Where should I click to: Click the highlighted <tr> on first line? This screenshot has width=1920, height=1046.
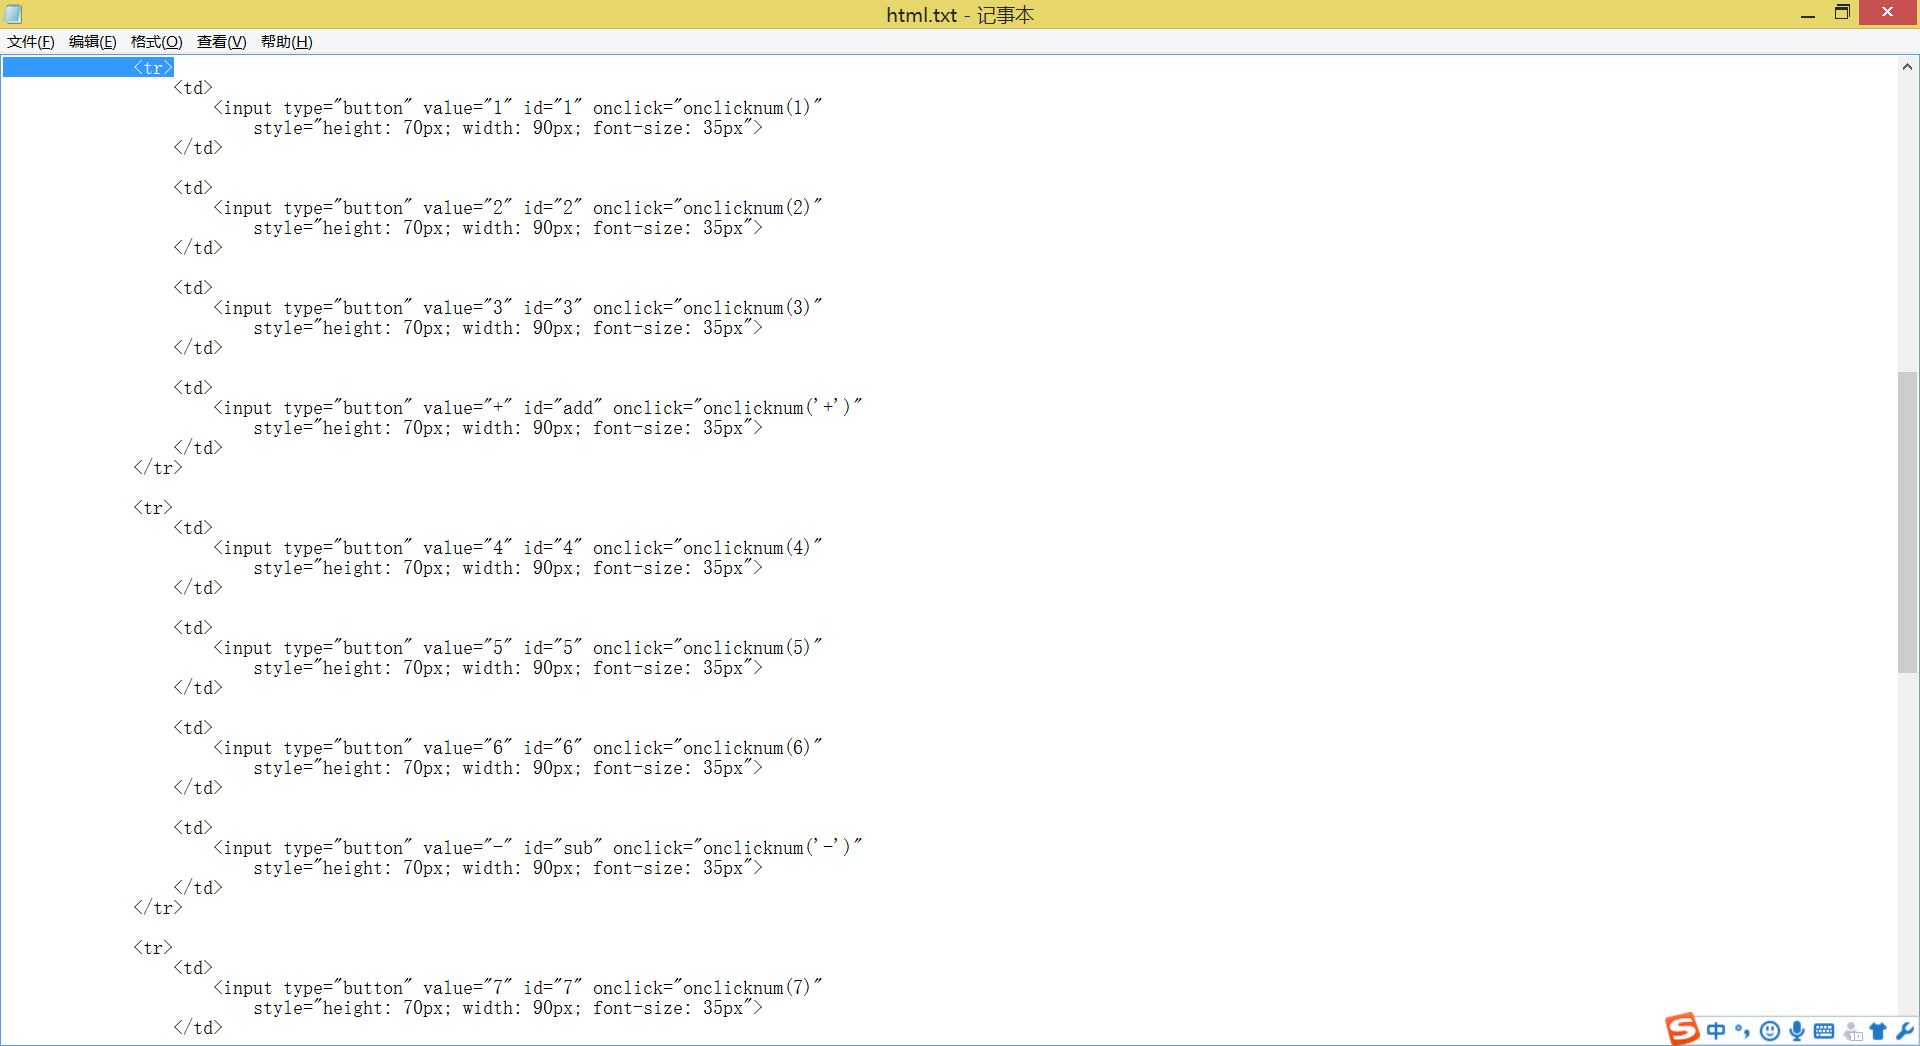pos(153,68)
